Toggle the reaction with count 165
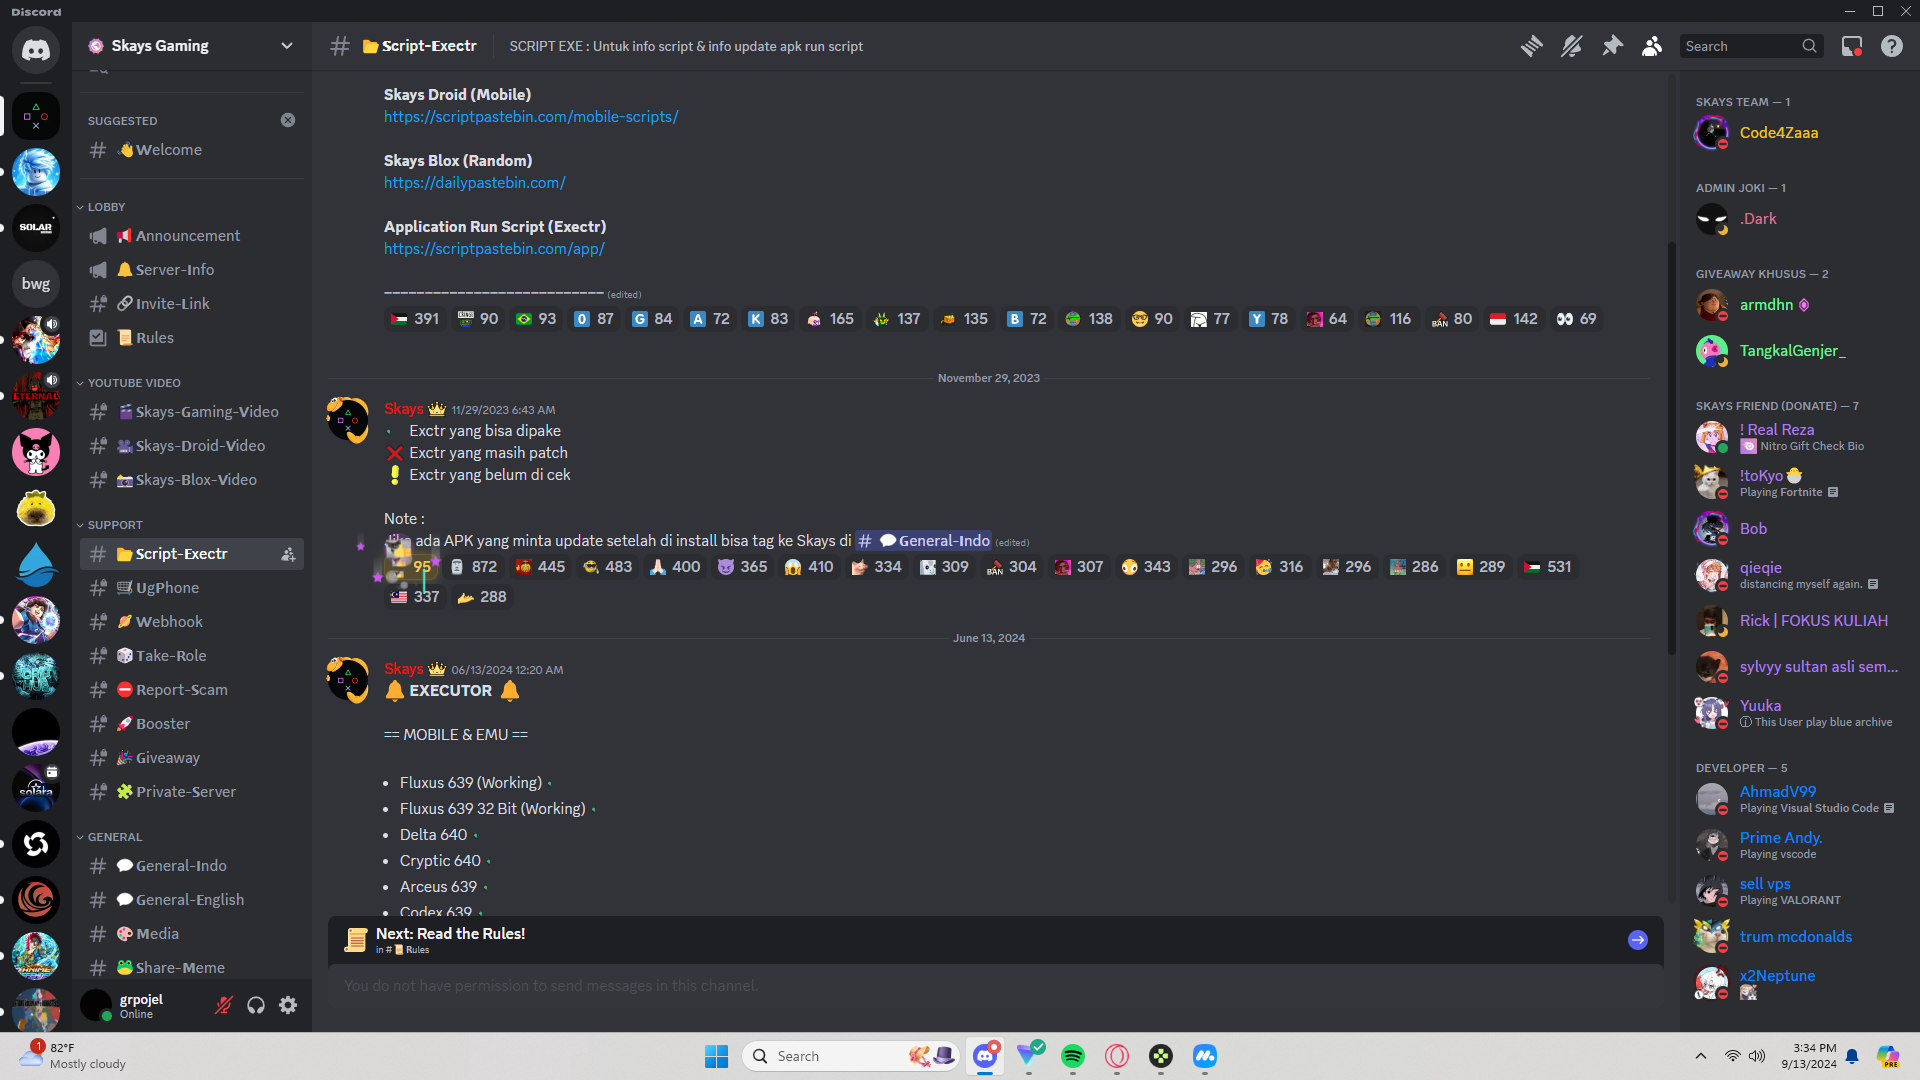 click(831, 319)
